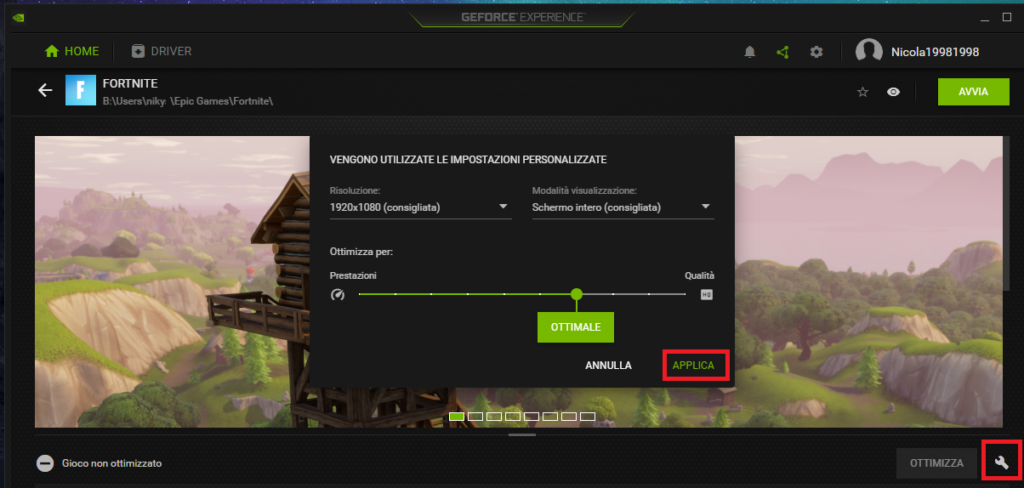Click the panel collapse handle below screenshot
Screen dimensions: 1024x488
[x=522, y=434]
